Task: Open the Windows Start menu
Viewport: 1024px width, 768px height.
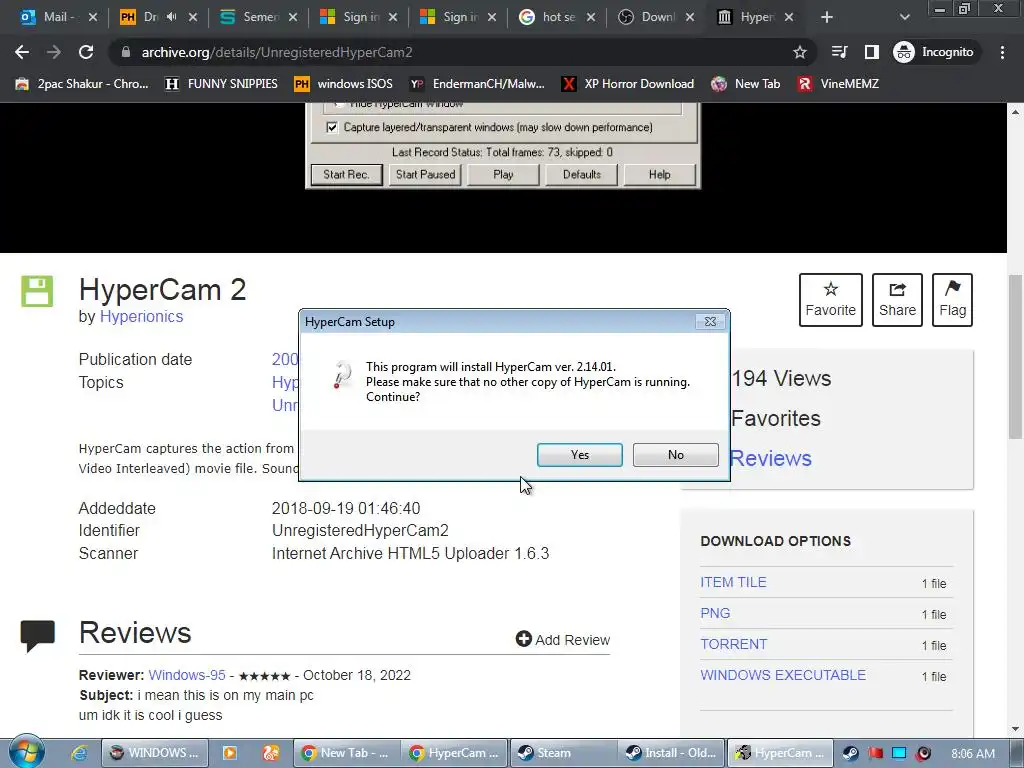Action: [x=26, y=752]
